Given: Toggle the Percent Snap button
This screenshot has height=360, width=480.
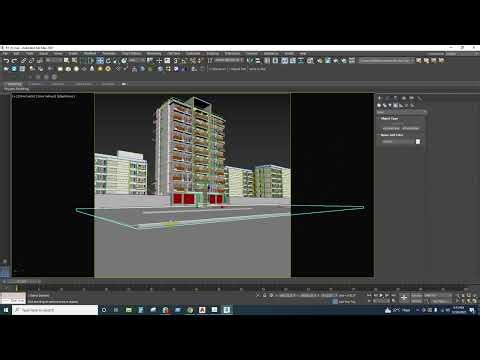Looking at the screenshot, I should click(192, 61).
